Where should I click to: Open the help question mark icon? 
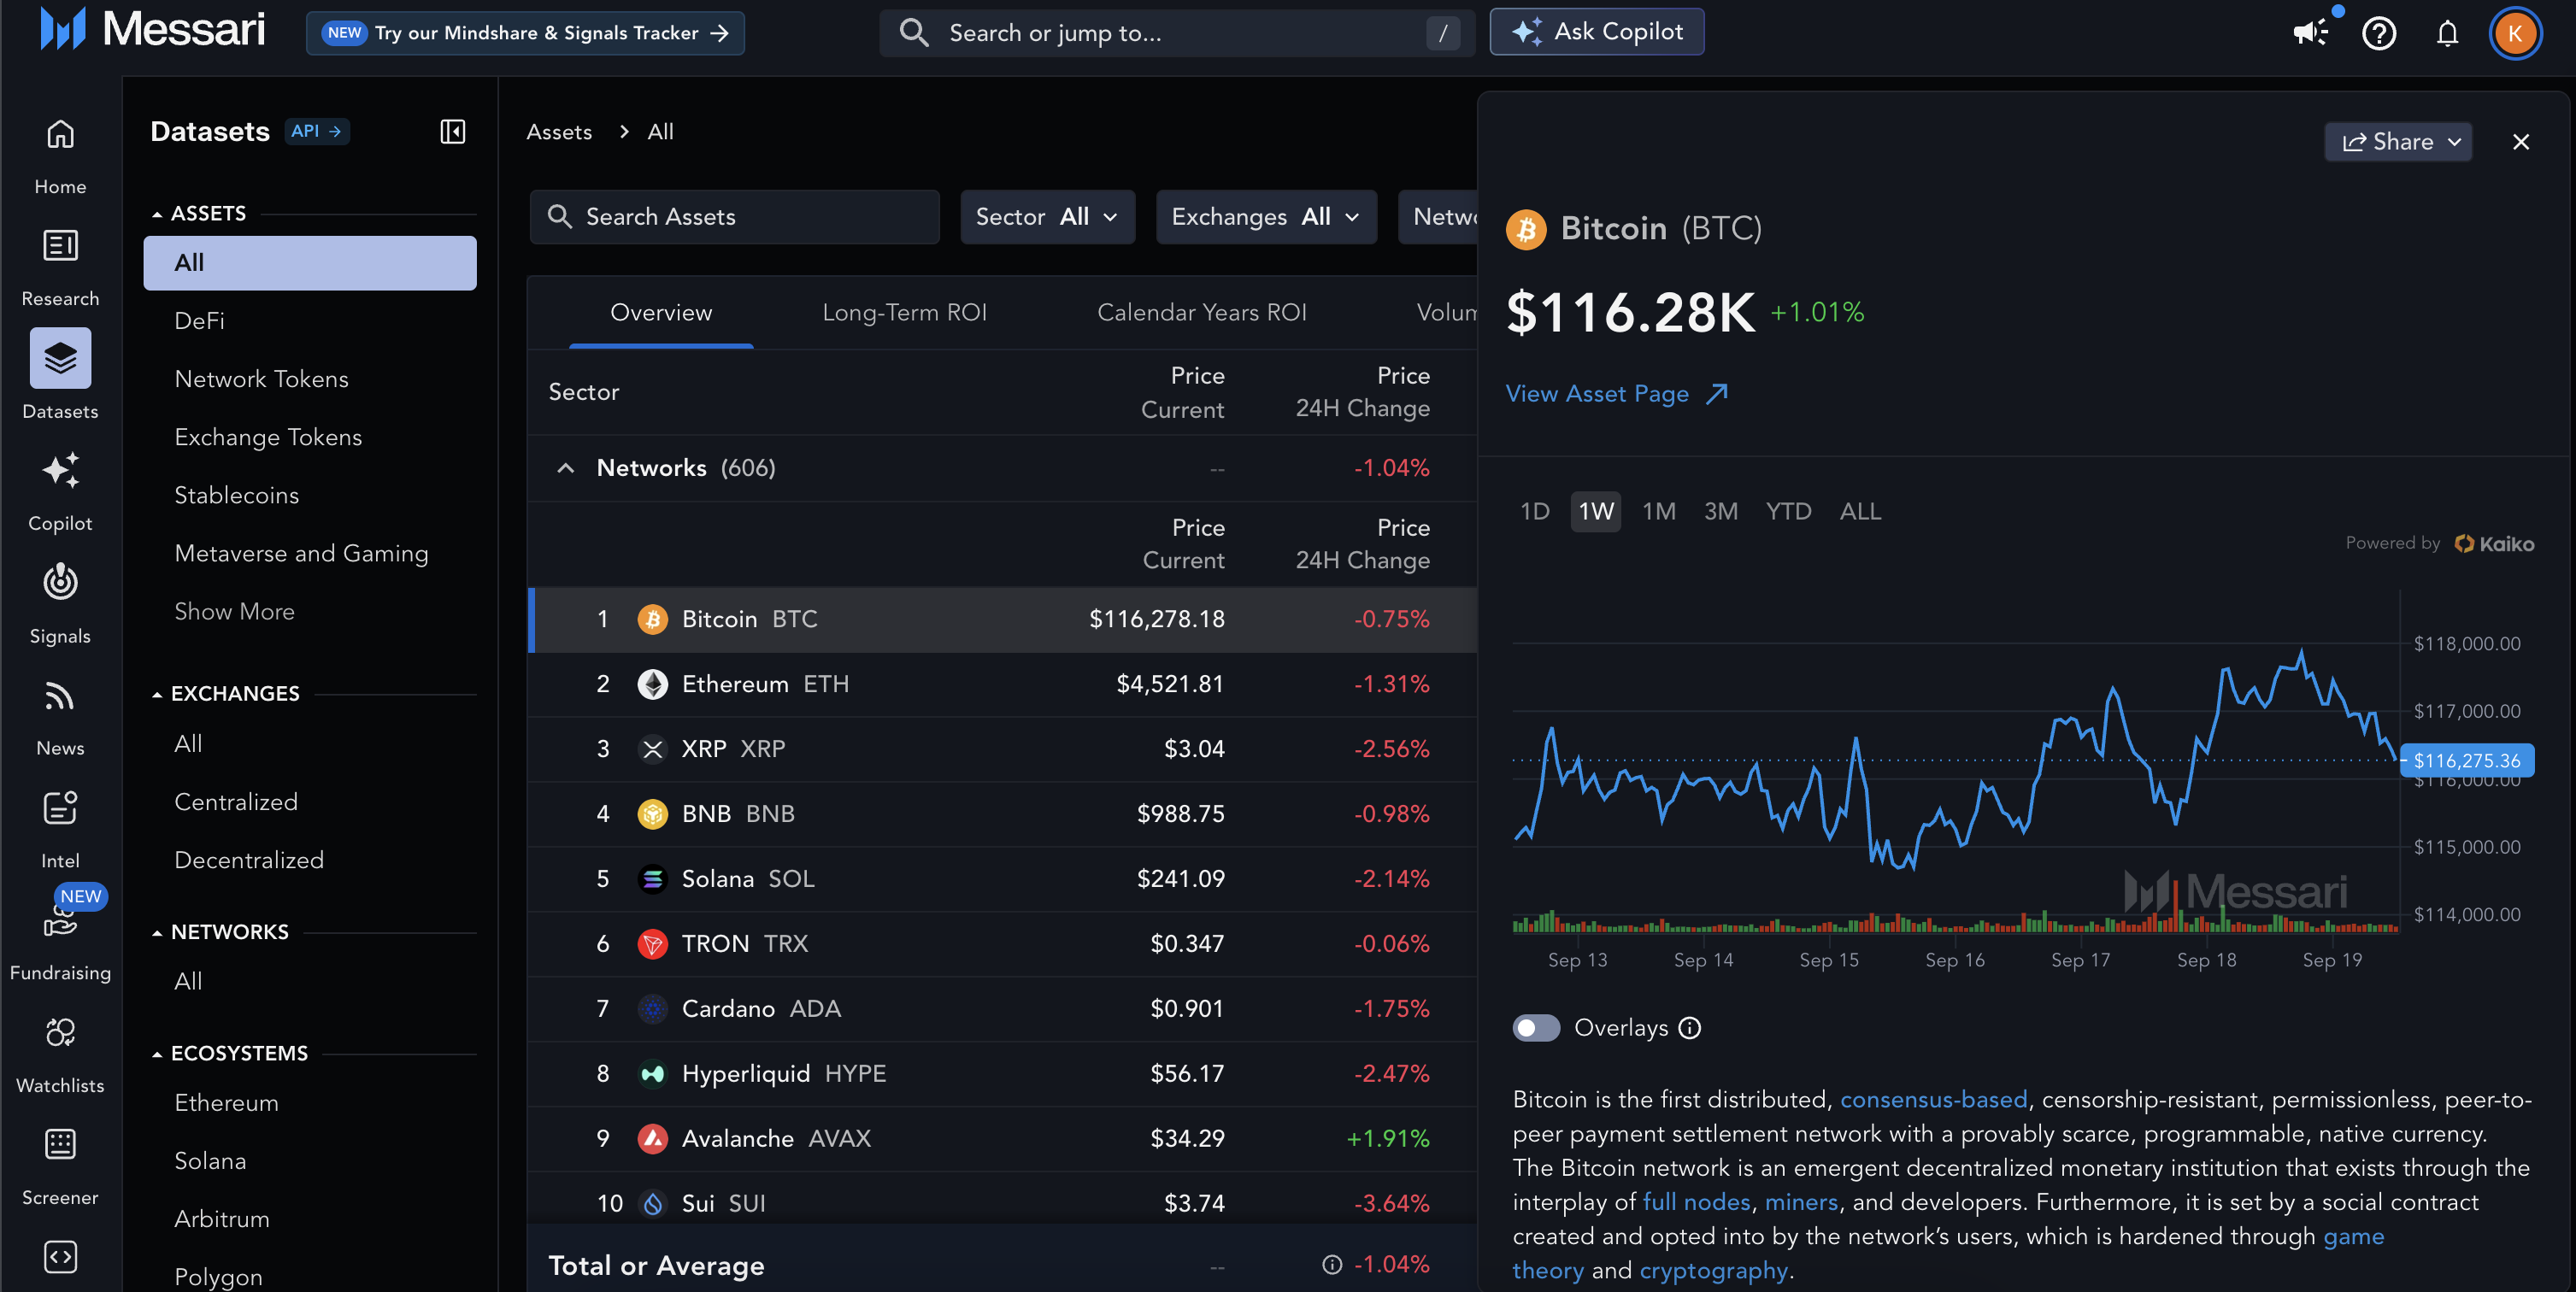[2379, 33]
